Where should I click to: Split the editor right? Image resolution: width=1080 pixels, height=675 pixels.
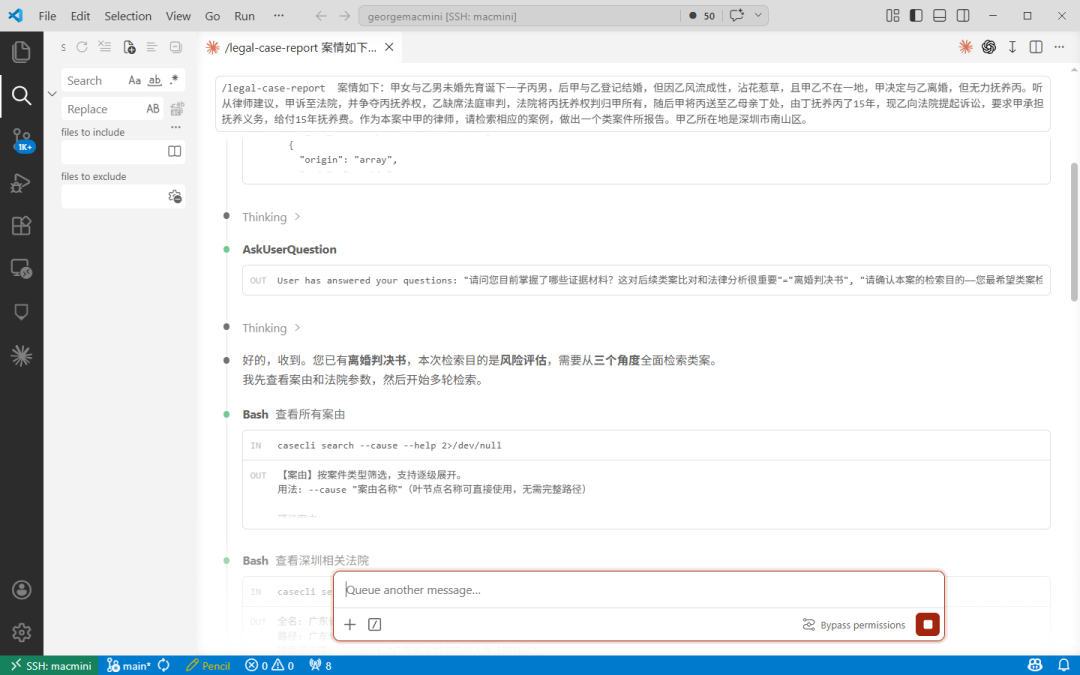pos(1035,47)
